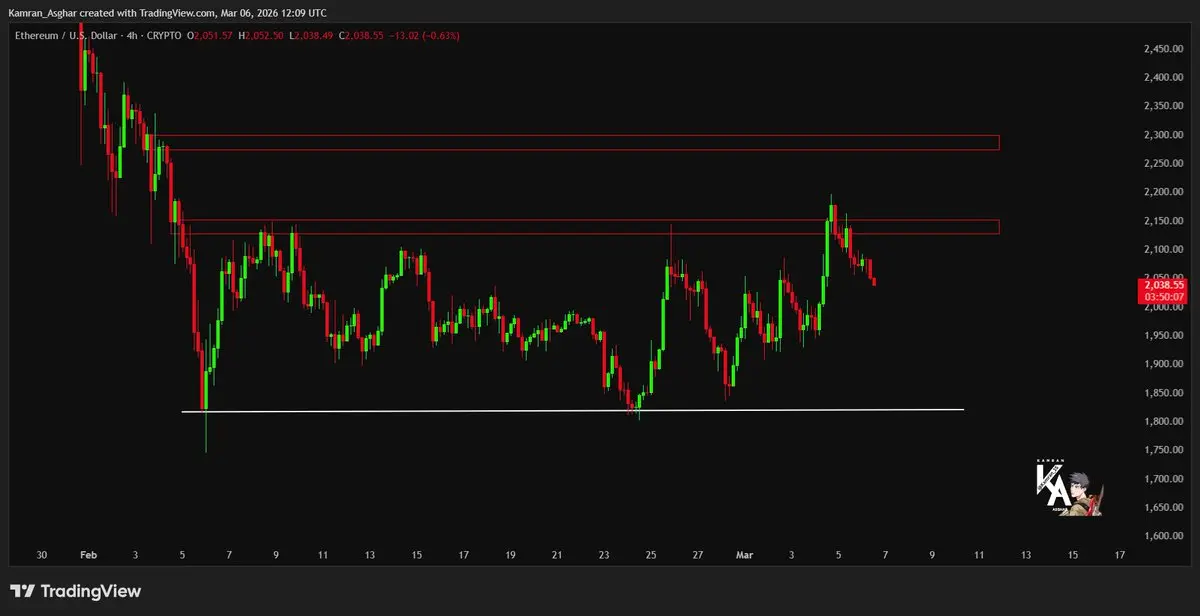Click the 2,300.00 price axis label
The height and width of the screenshot is (616, 1200).
(x=1163, y=134)
